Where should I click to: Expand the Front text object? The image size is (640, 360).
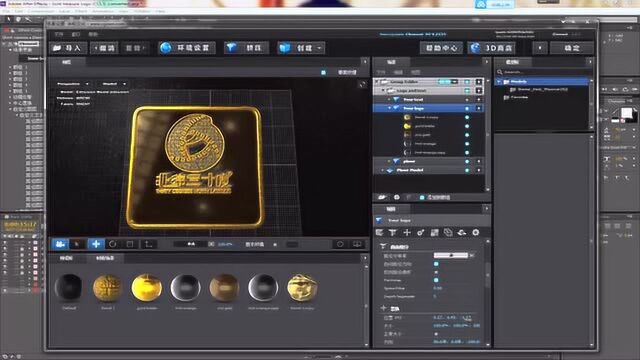click(x=389, y=99)
